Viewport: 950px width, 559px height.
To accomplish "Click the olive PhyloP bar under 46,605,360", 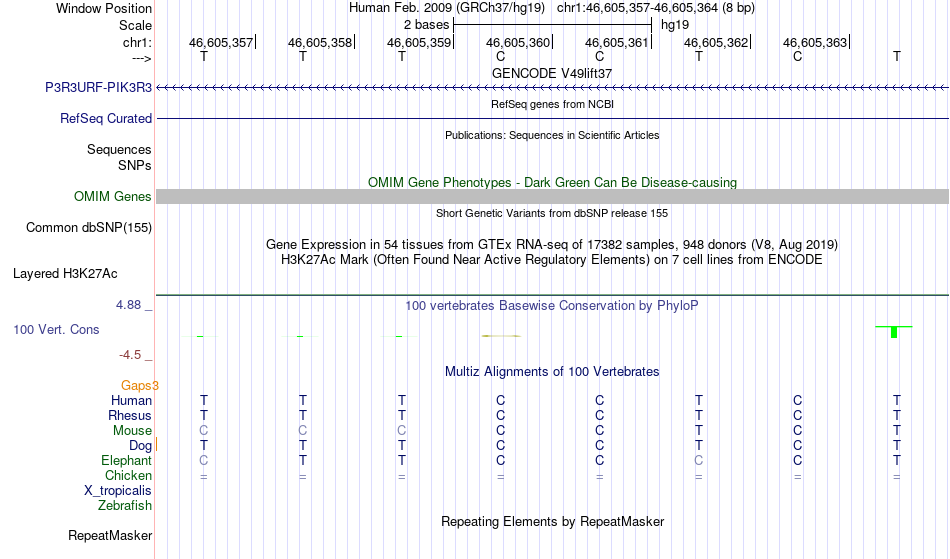I will [x=501, y=336].
